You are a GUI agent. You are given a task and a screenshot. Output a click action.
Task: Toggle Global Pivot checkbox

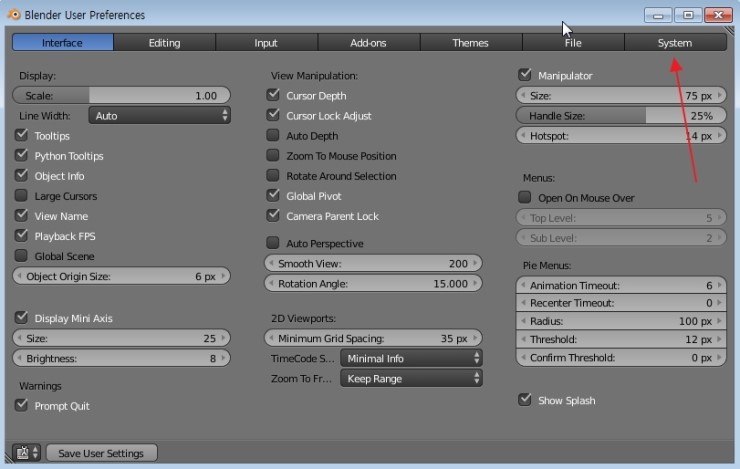tap(273, 195)
